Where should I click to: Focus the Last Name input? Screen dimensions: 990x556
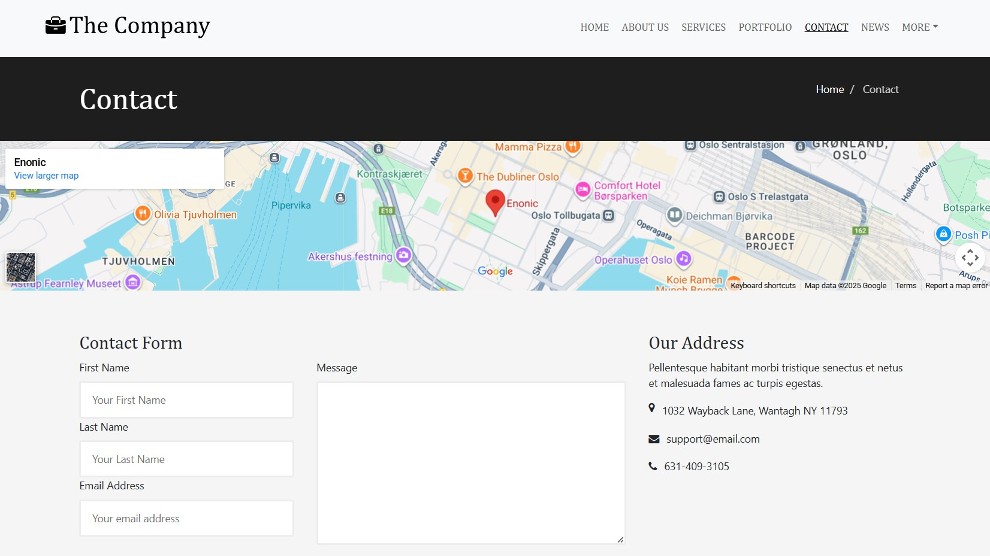click(186, 459)
